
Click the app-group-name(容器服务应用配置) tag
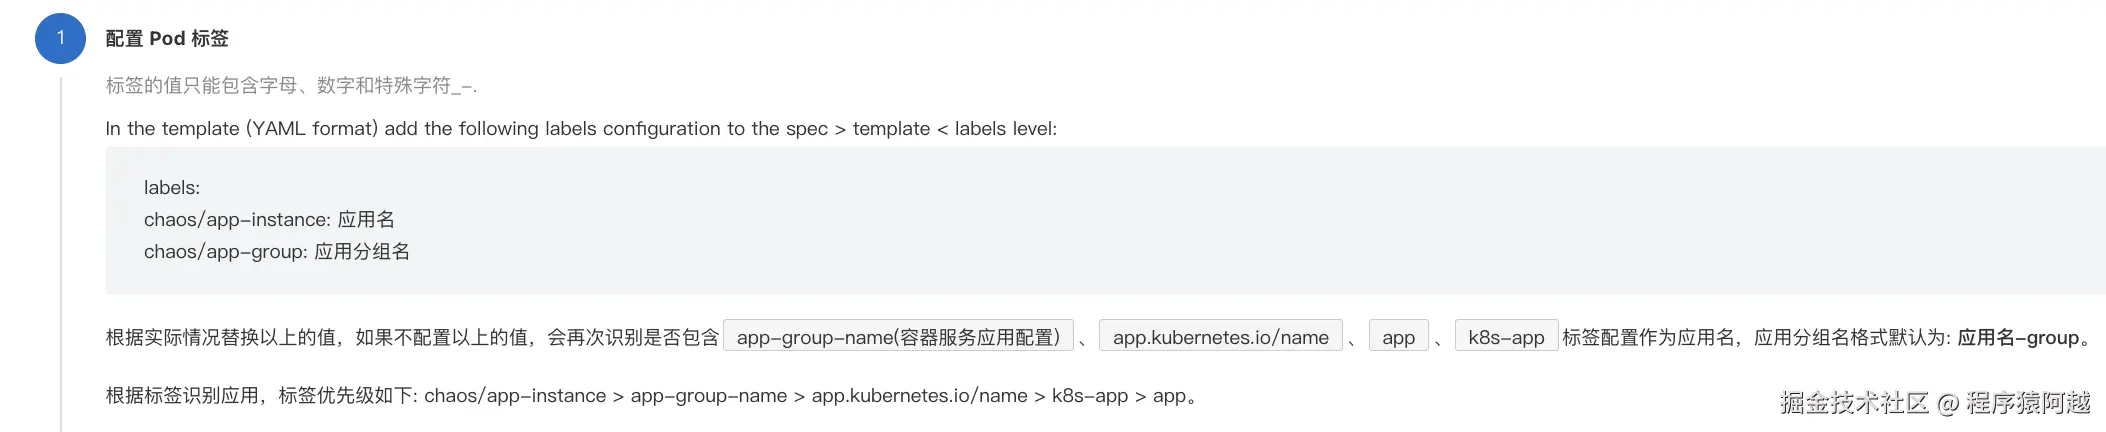pyautogui.click(x=897, y=338)
